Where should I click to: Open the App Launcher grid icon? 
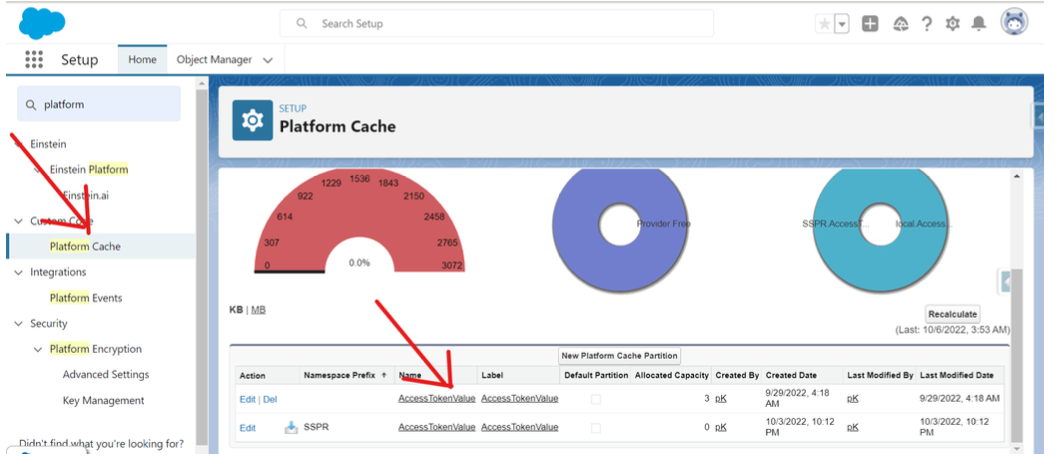[x=34, y=60]
